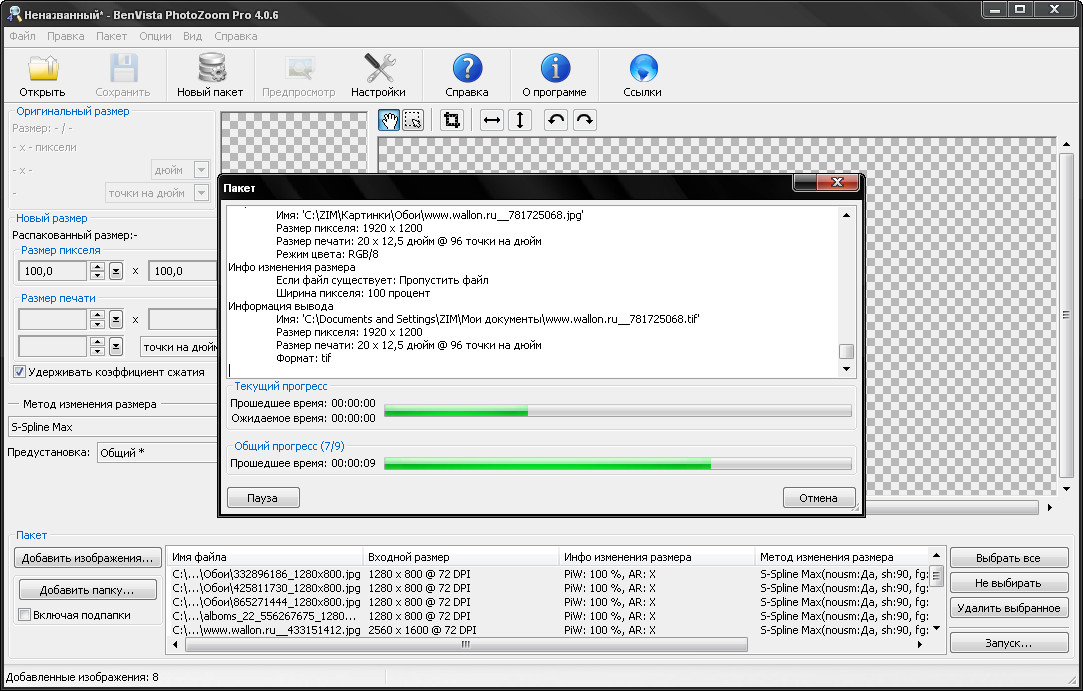The height and width of the screenshot is (691, 1083).
Task: Close the Пакет dialog with X
Action: point(837,182)
